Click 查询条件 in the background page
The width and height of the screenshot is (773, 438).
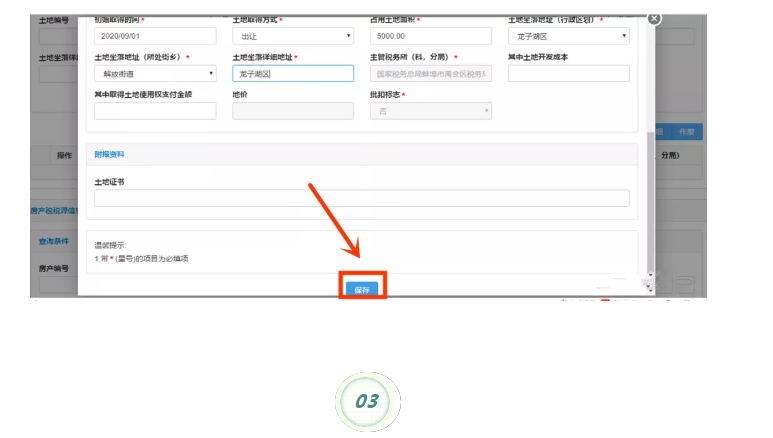click(x=54, y=241)
